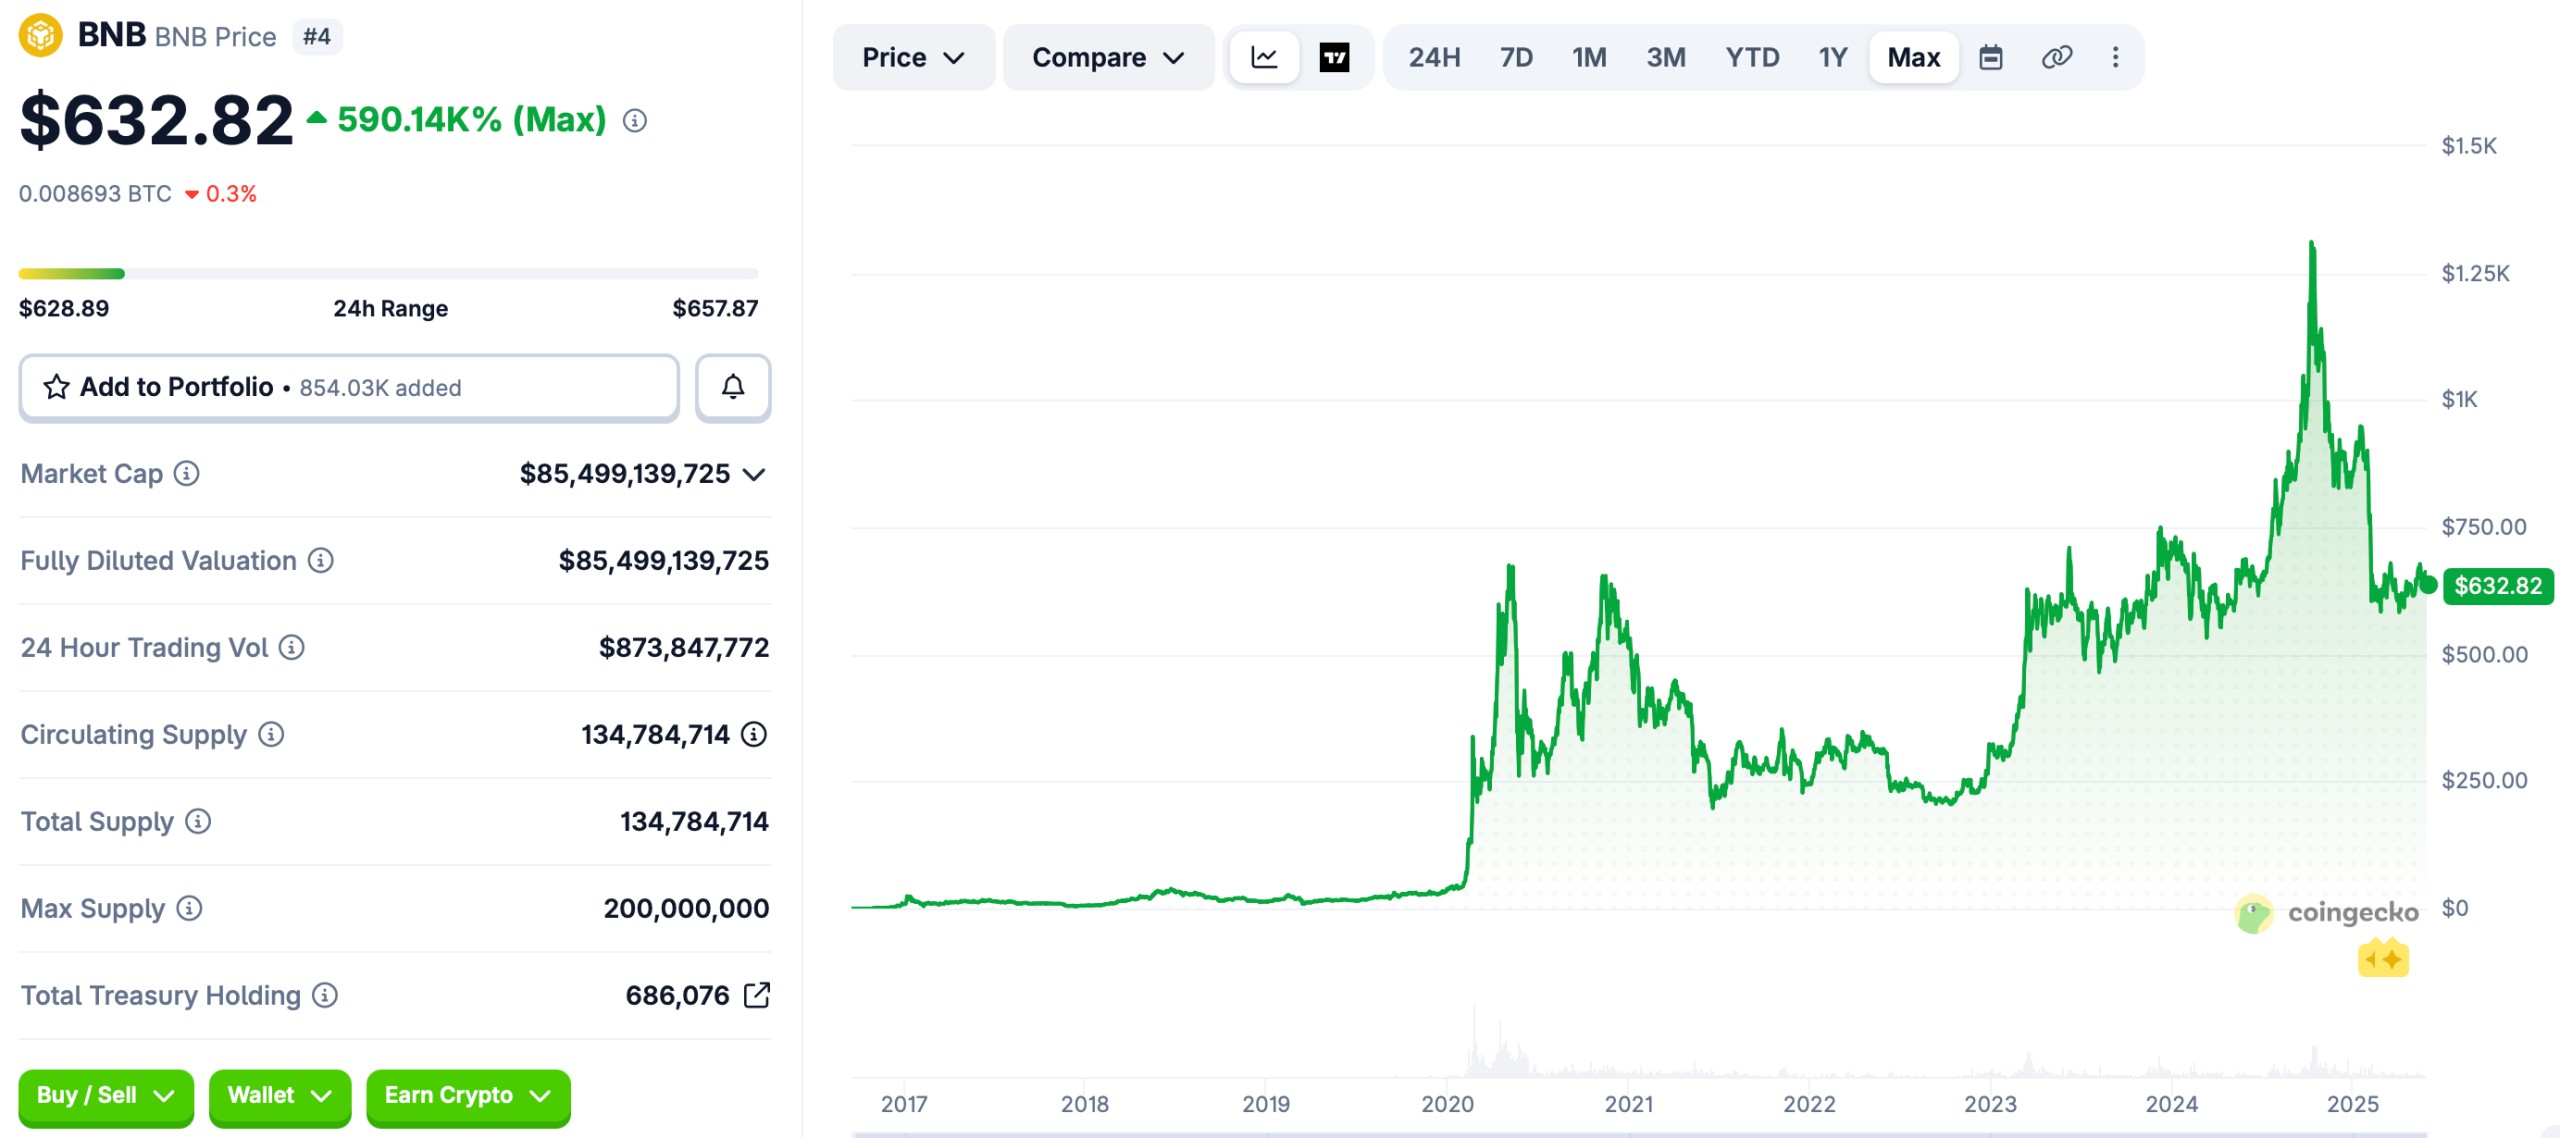Open info icon beside circulating supply value 134,784,714

click(754, 734)
